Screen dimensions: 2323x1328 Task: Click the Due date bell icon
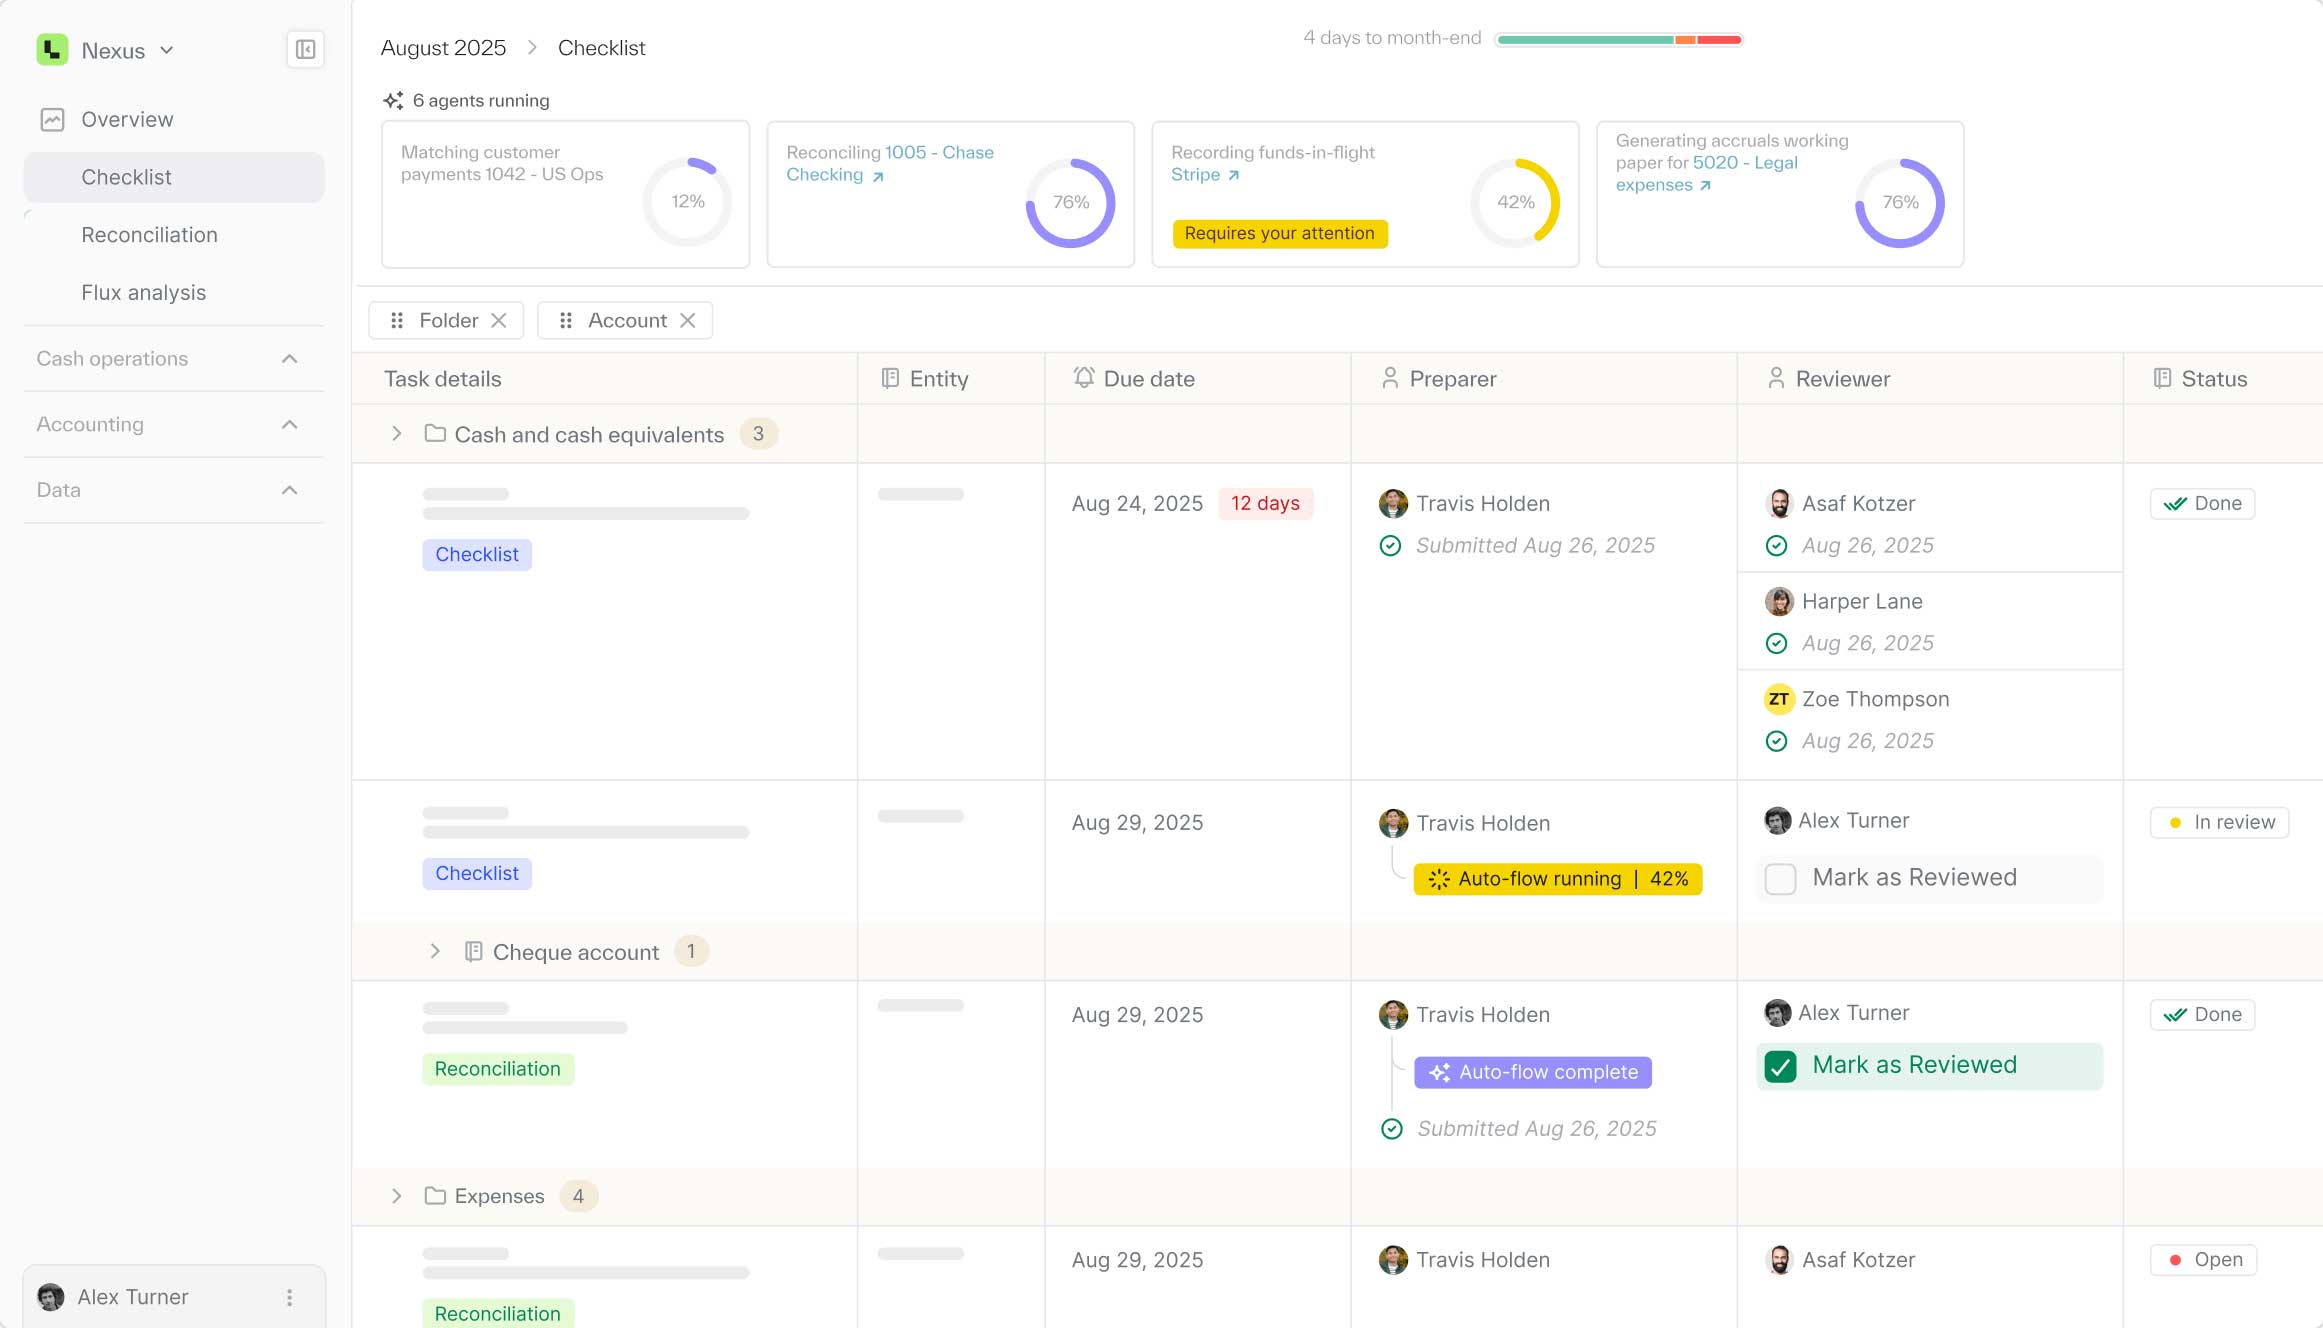1083,378
